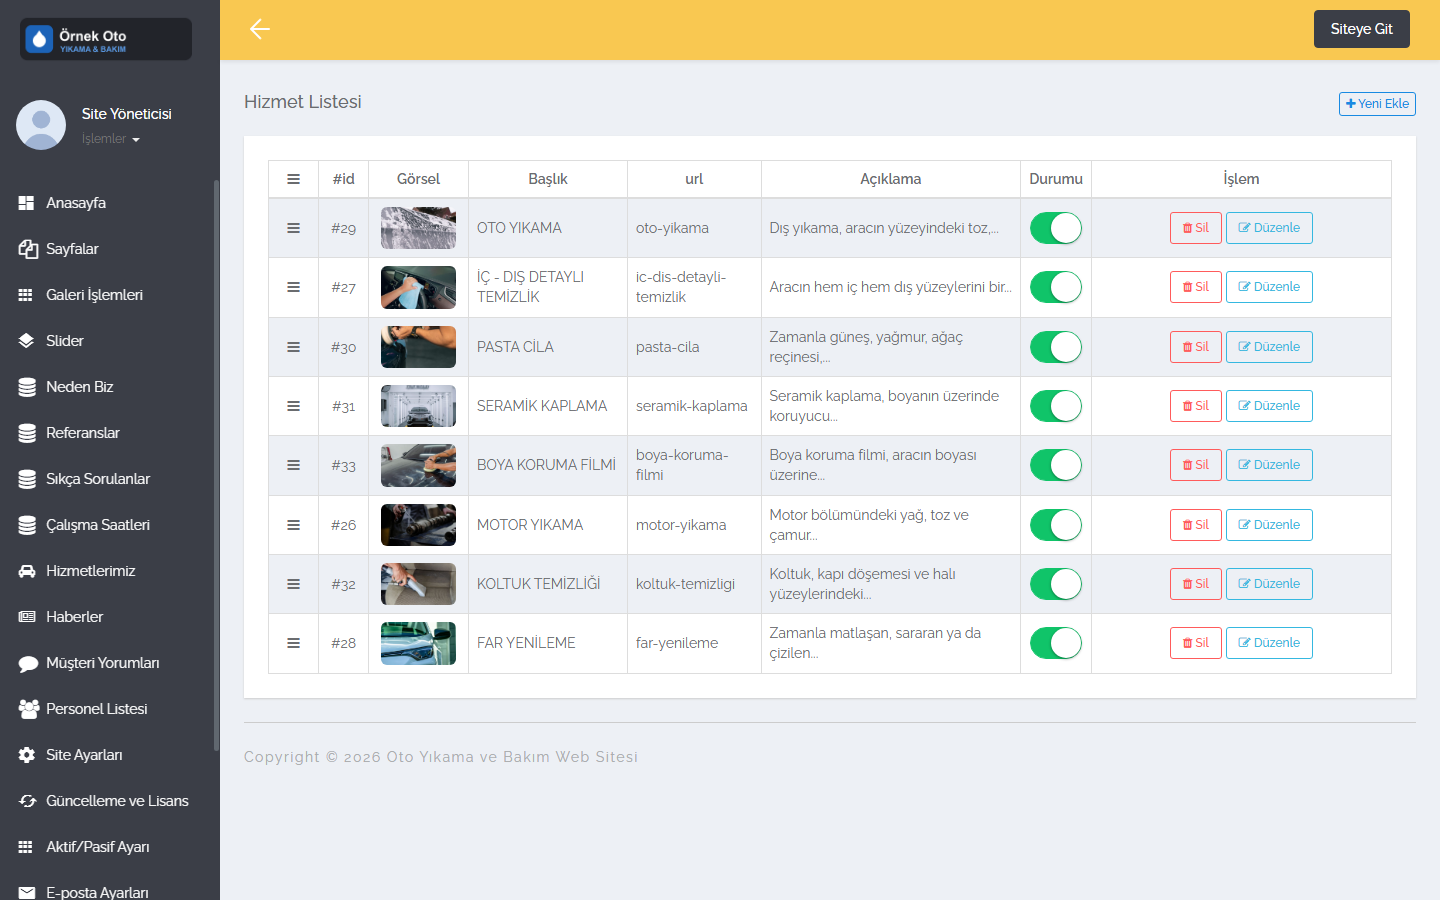Delete the OTO YIKAMA service with Sil
The image size is (1440, 900).
[1195, 228]
